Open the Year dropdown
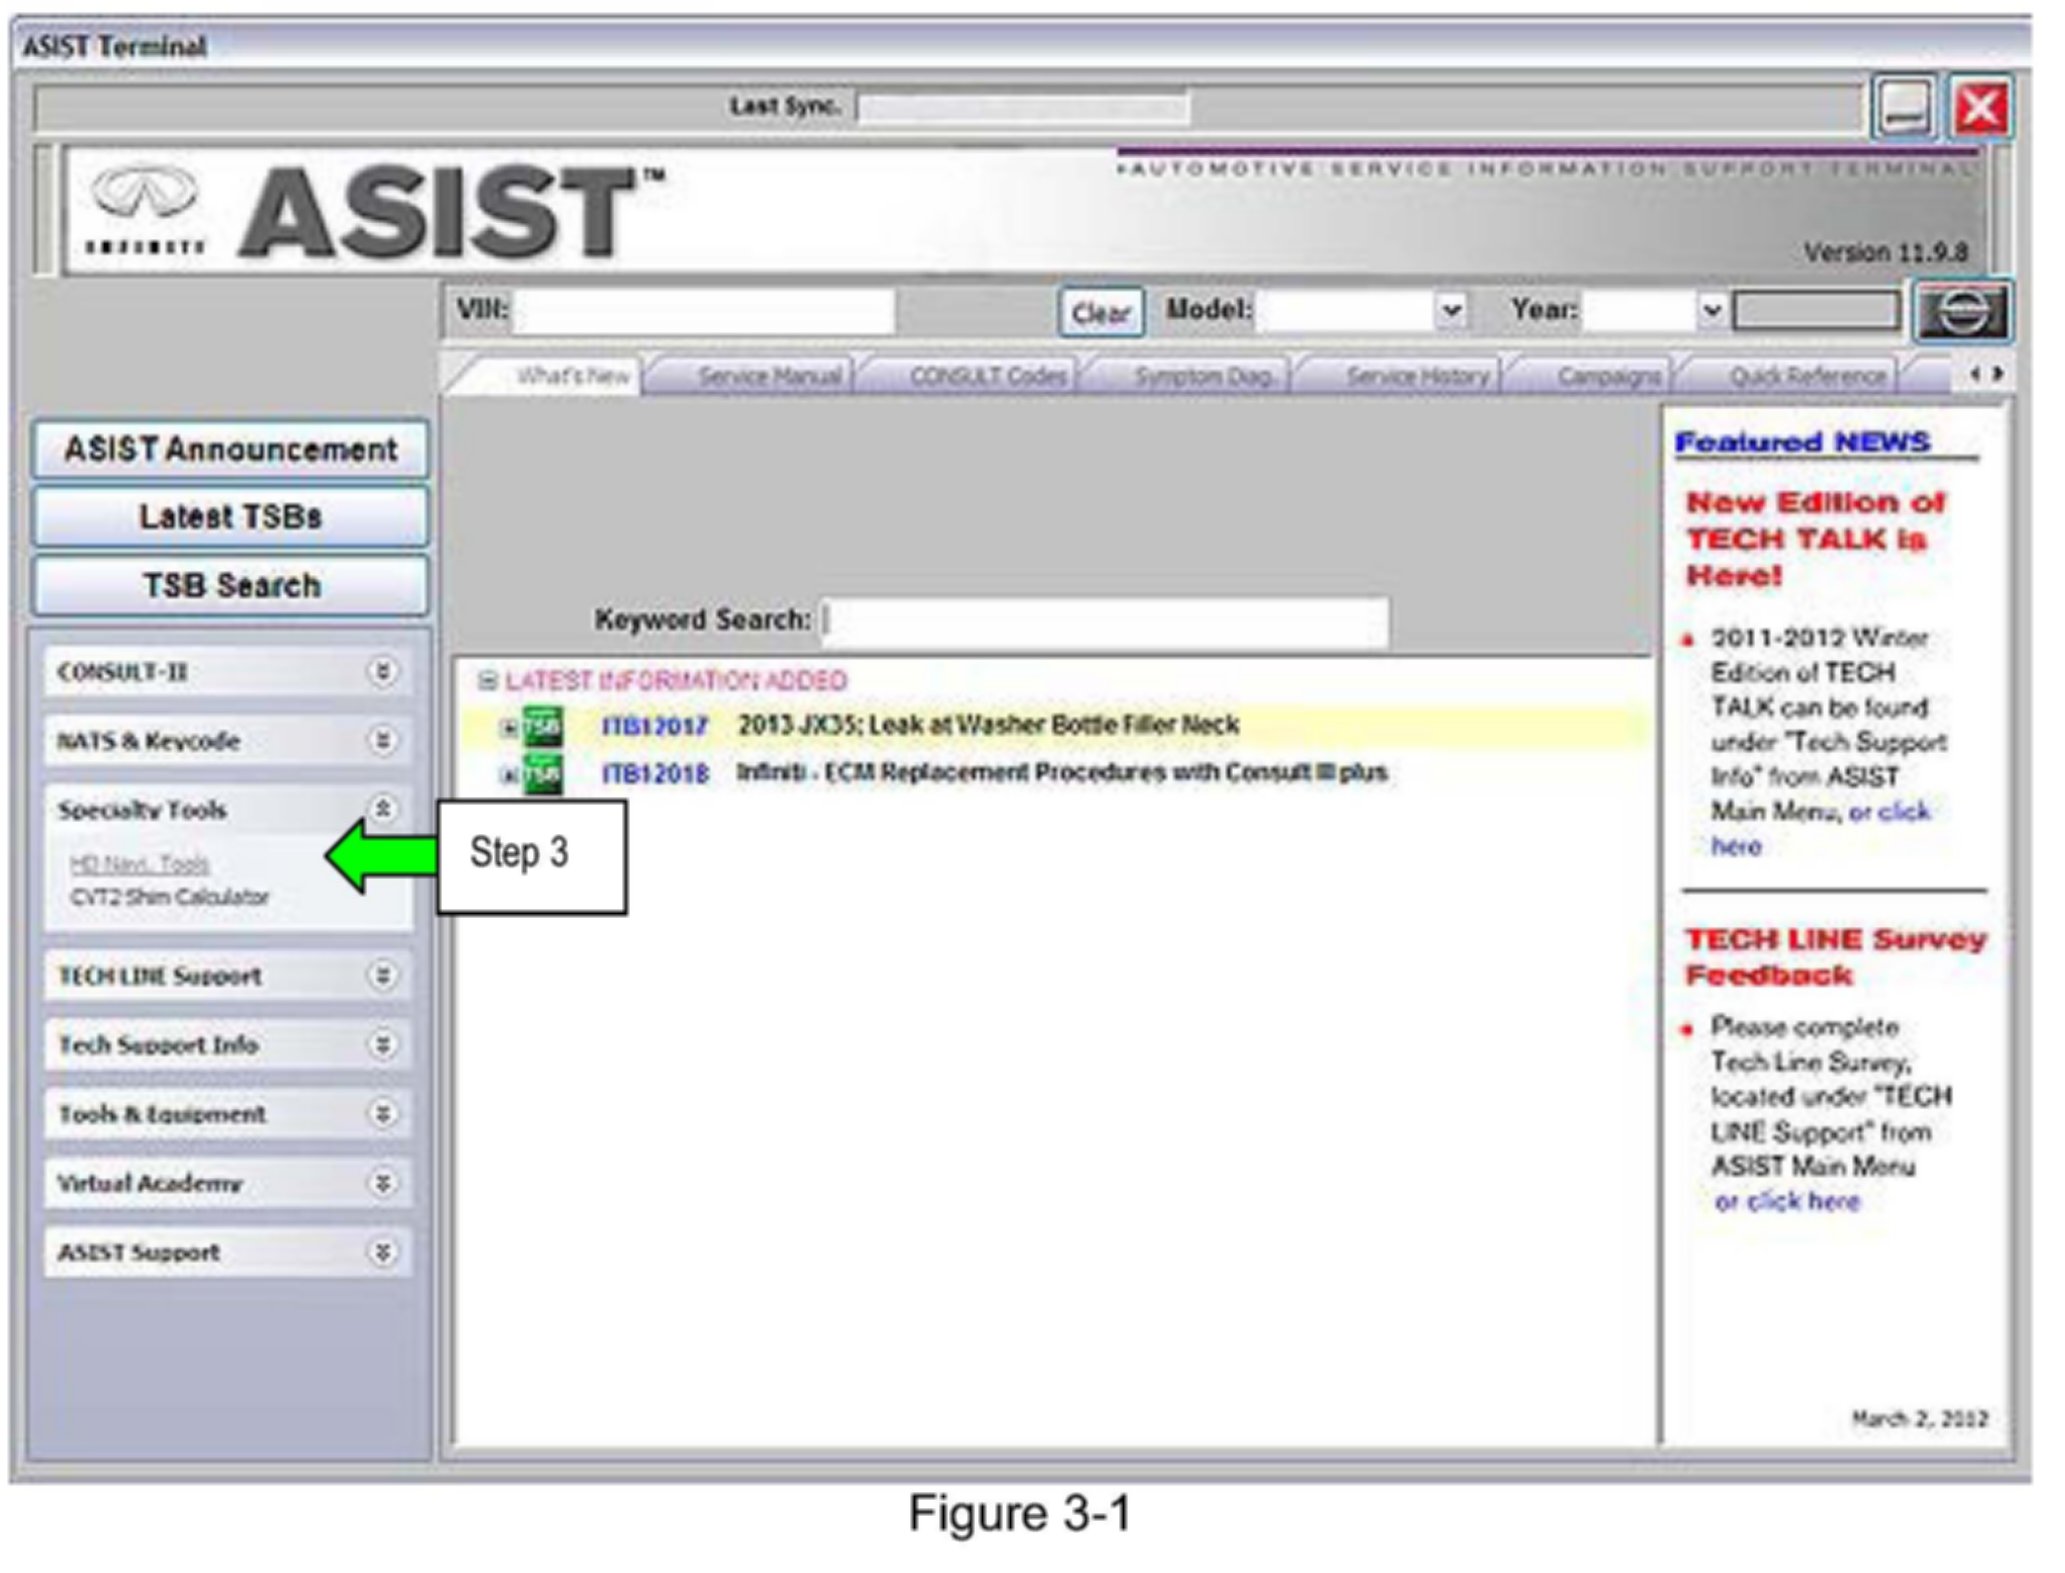2065x1573 pixels. pos(1711,311)
